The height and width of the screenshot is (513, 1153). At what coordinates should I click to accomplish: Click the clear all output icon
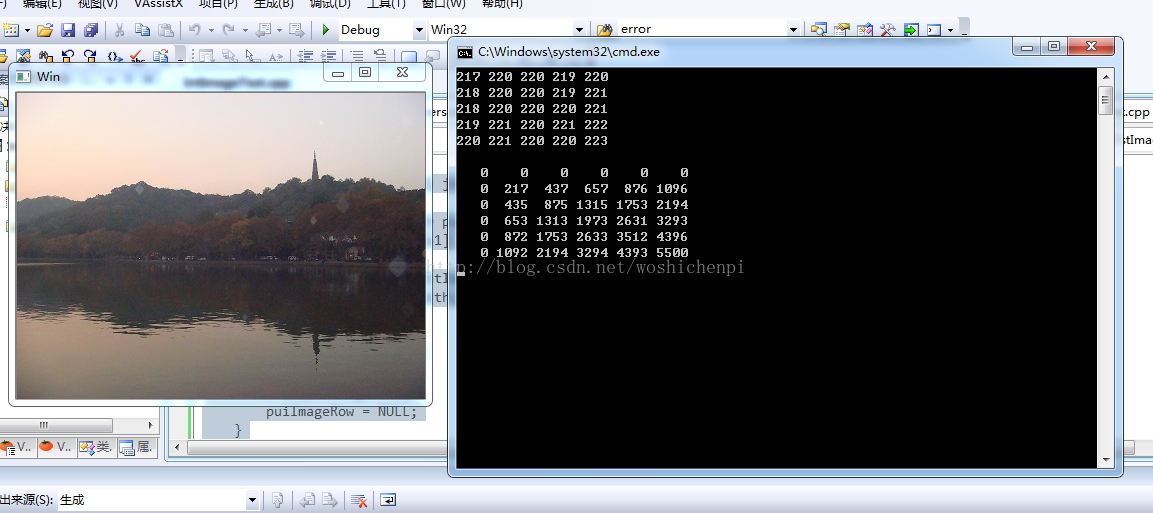pos(359,501)
